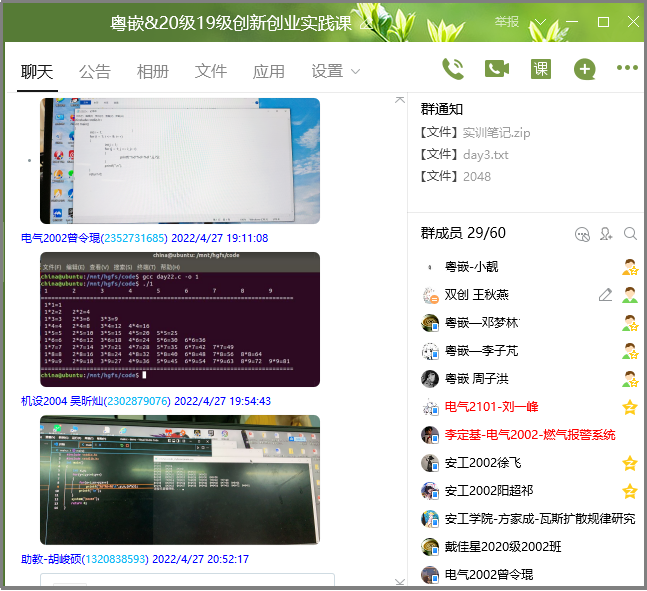
Task: Edit group nickname for 双创 王秋燕
Action: click(605, 295)
